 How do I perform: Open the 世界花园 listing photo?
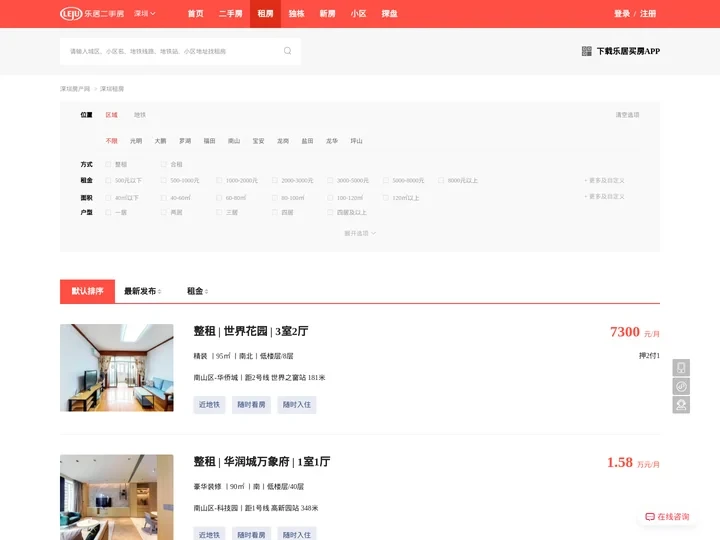pos(117,368)
